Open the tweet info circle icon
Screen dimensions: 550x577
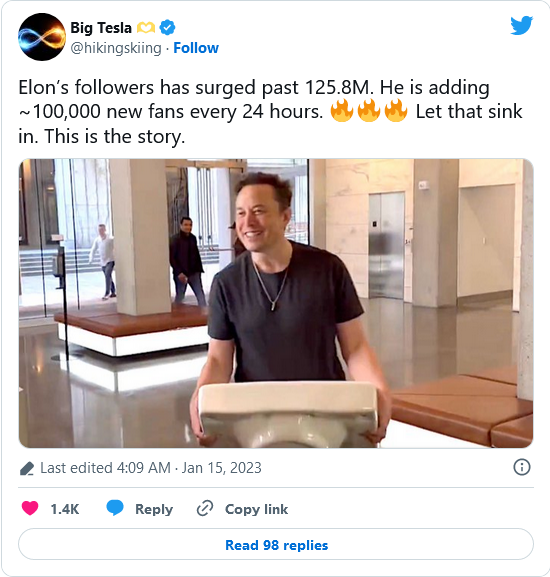coord(522,467)
